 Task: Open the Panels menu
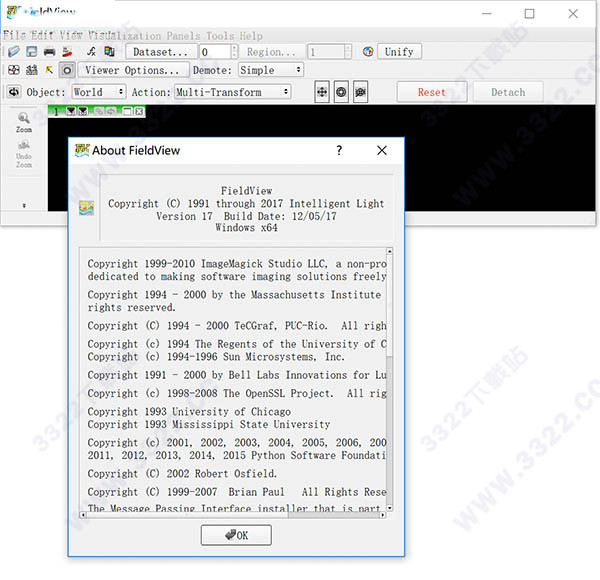click(183, 36)
